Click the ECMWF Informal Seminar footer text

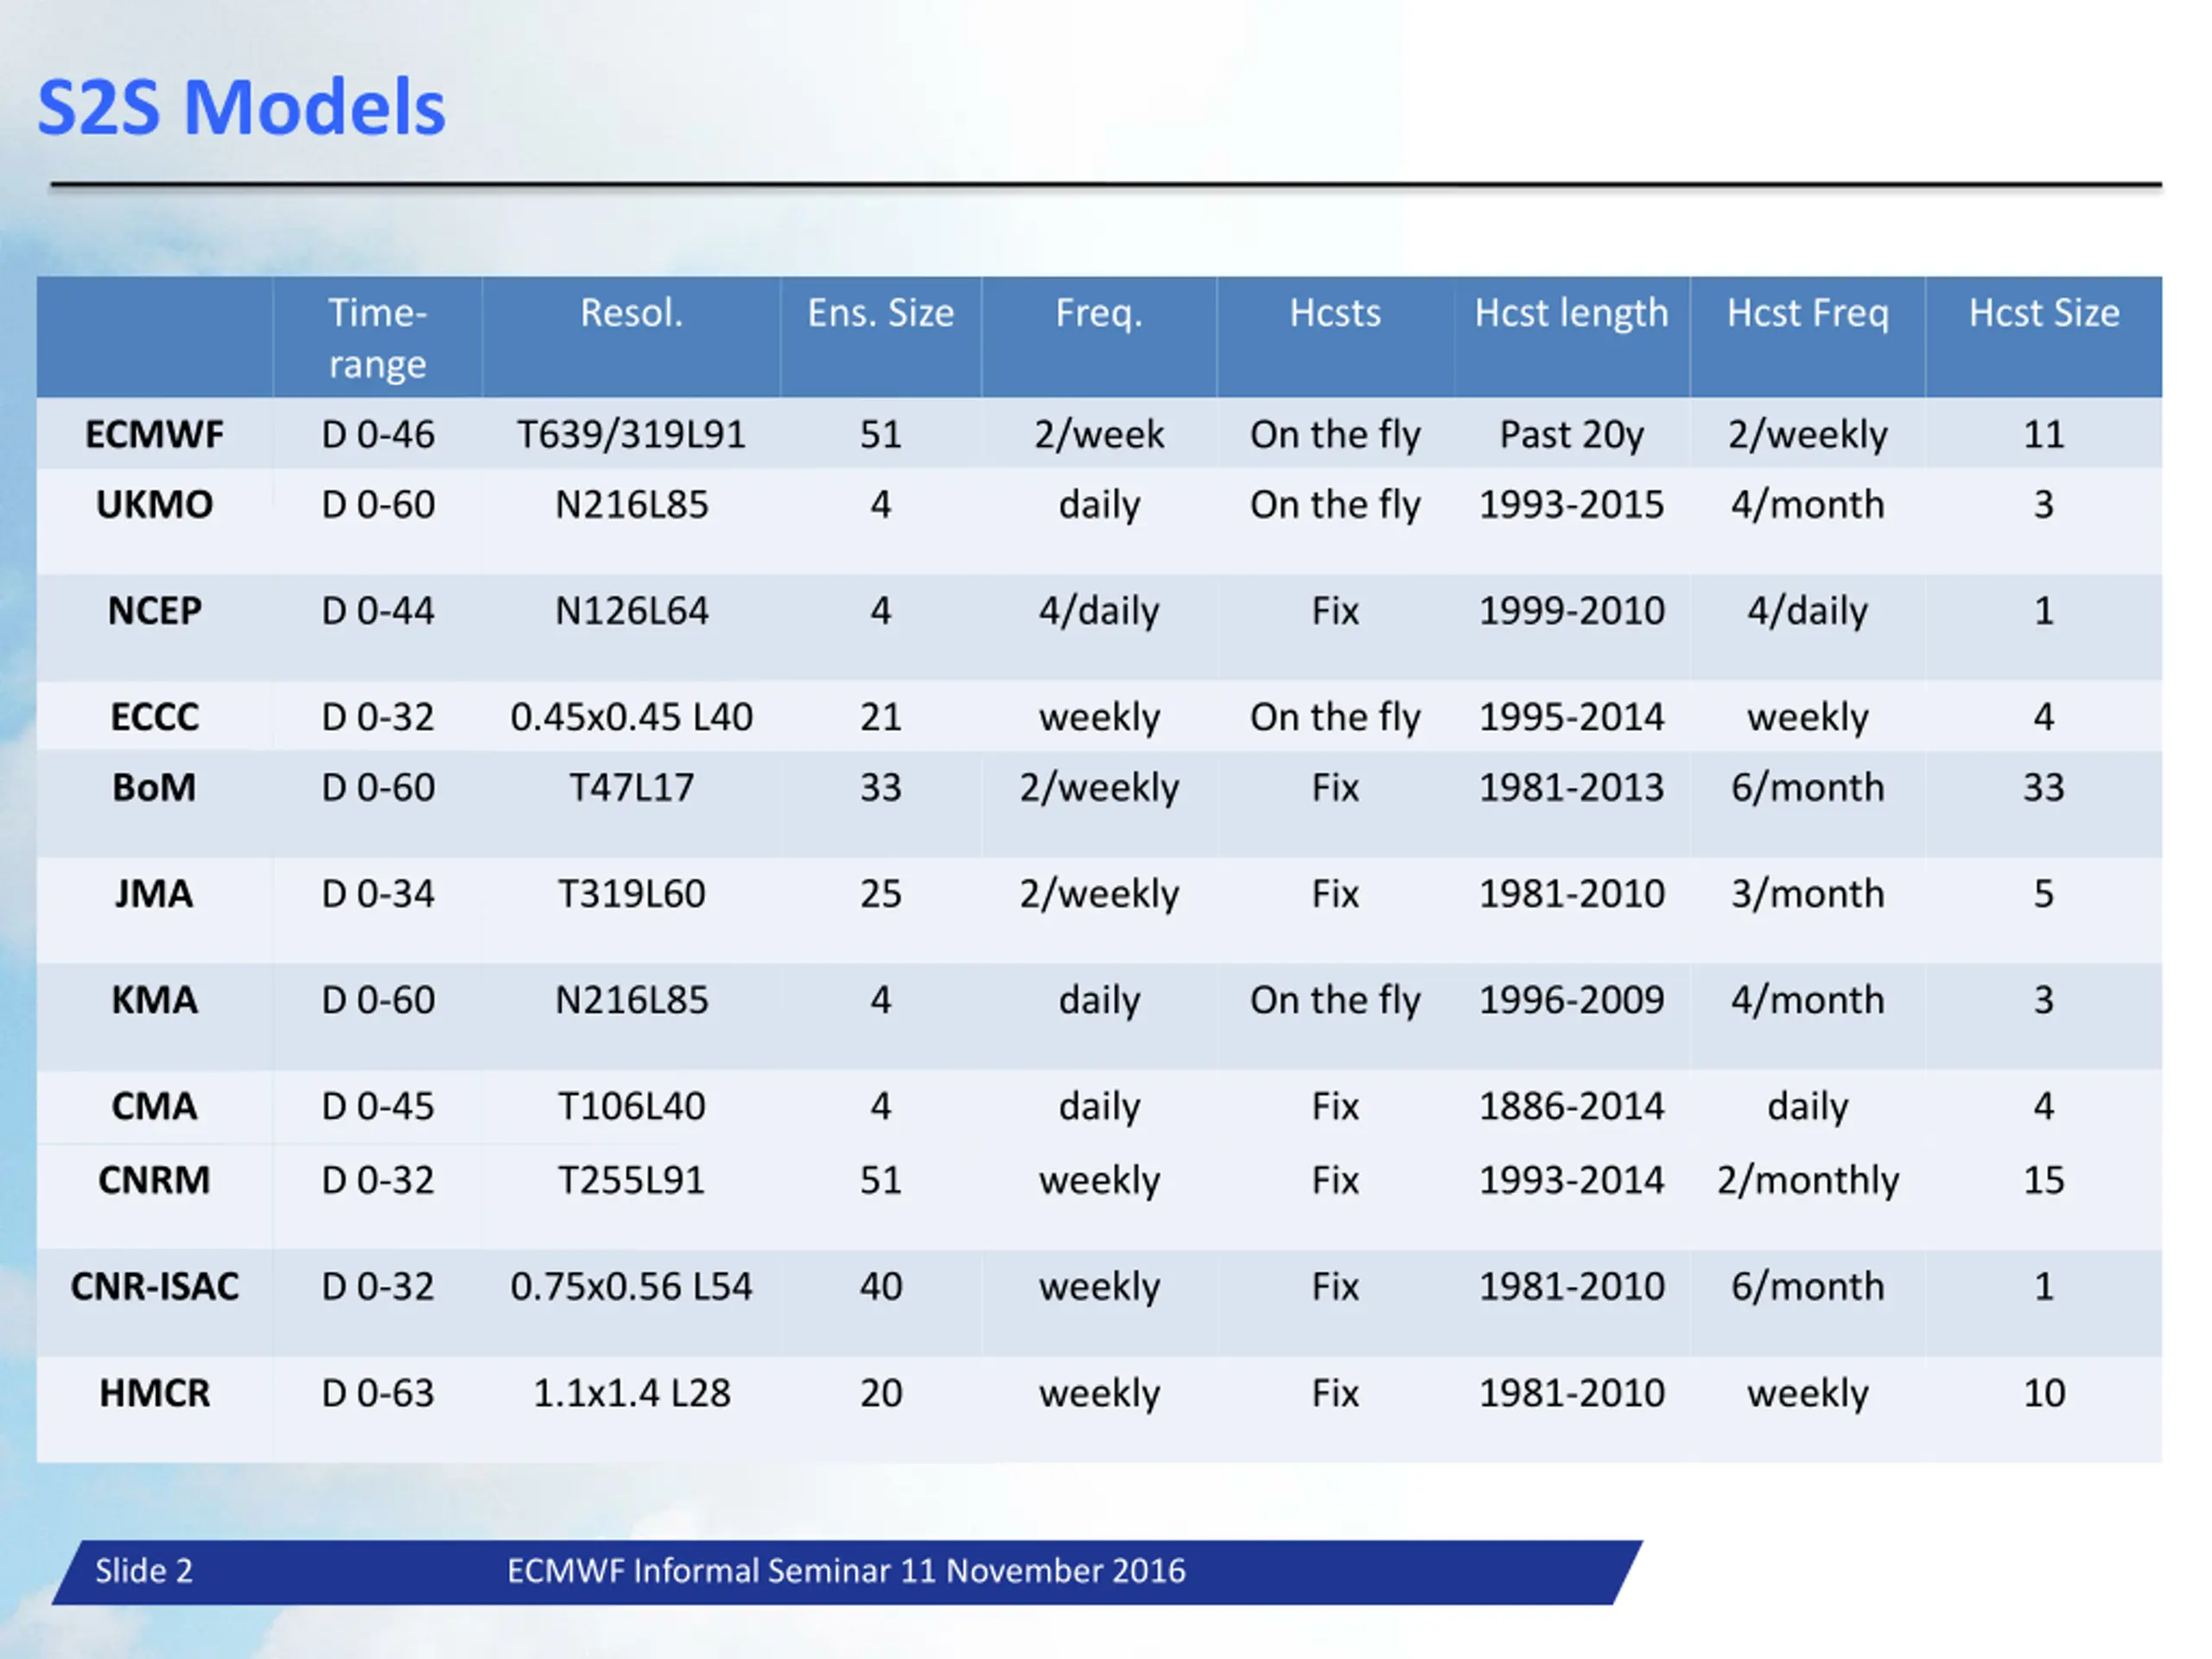point(846,1571)
